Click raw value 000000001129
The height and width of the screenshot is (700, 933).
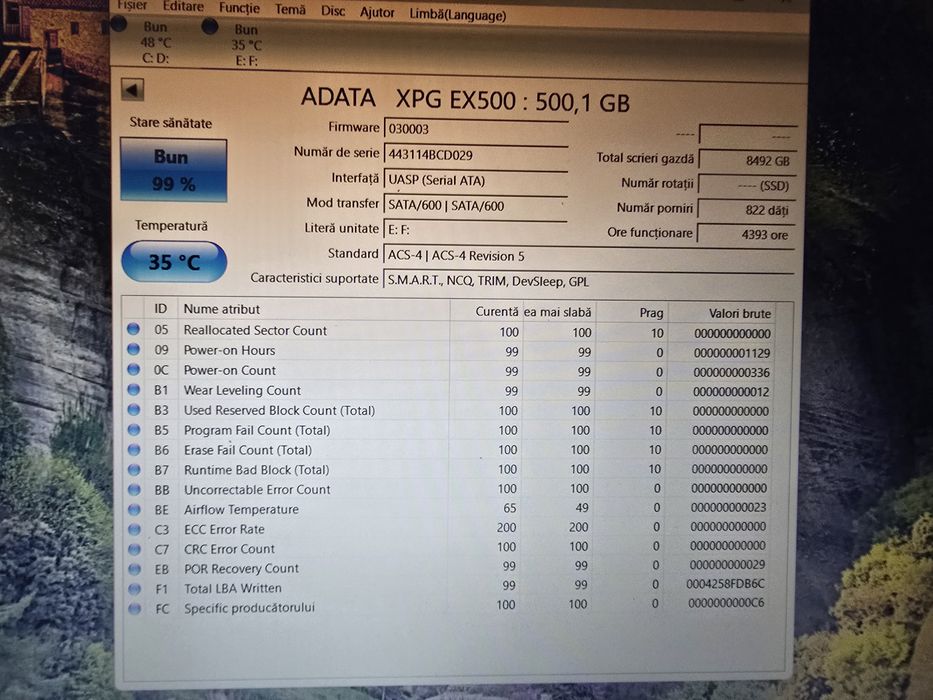click(x=732, y=353)
